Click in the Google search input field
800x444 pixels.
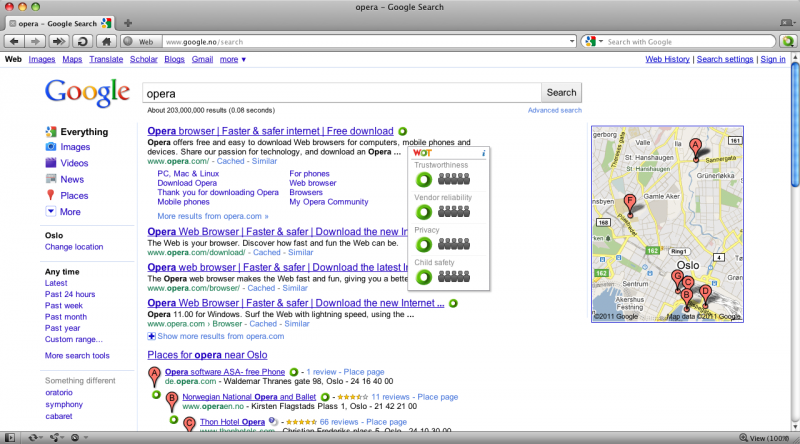pyautogui.click(x=342, y=93)
